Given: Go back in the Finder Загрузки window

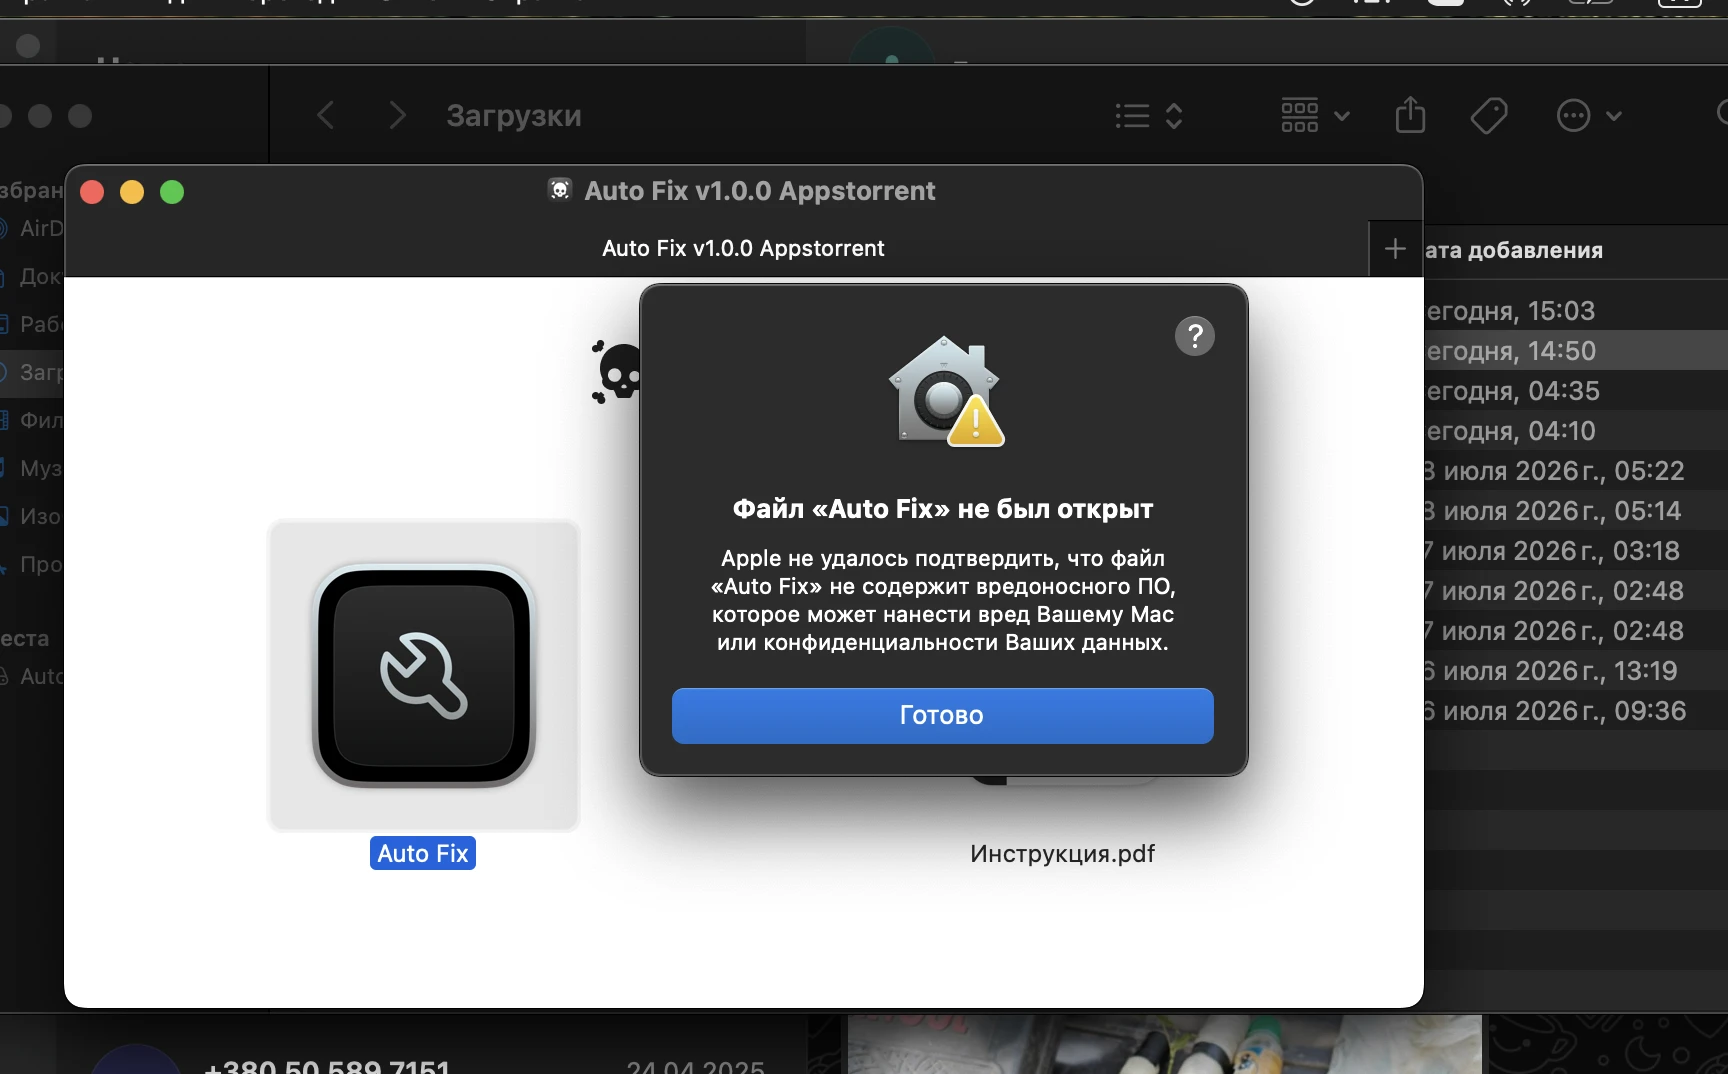Looking at the screenshot, I should coord(326,115).
